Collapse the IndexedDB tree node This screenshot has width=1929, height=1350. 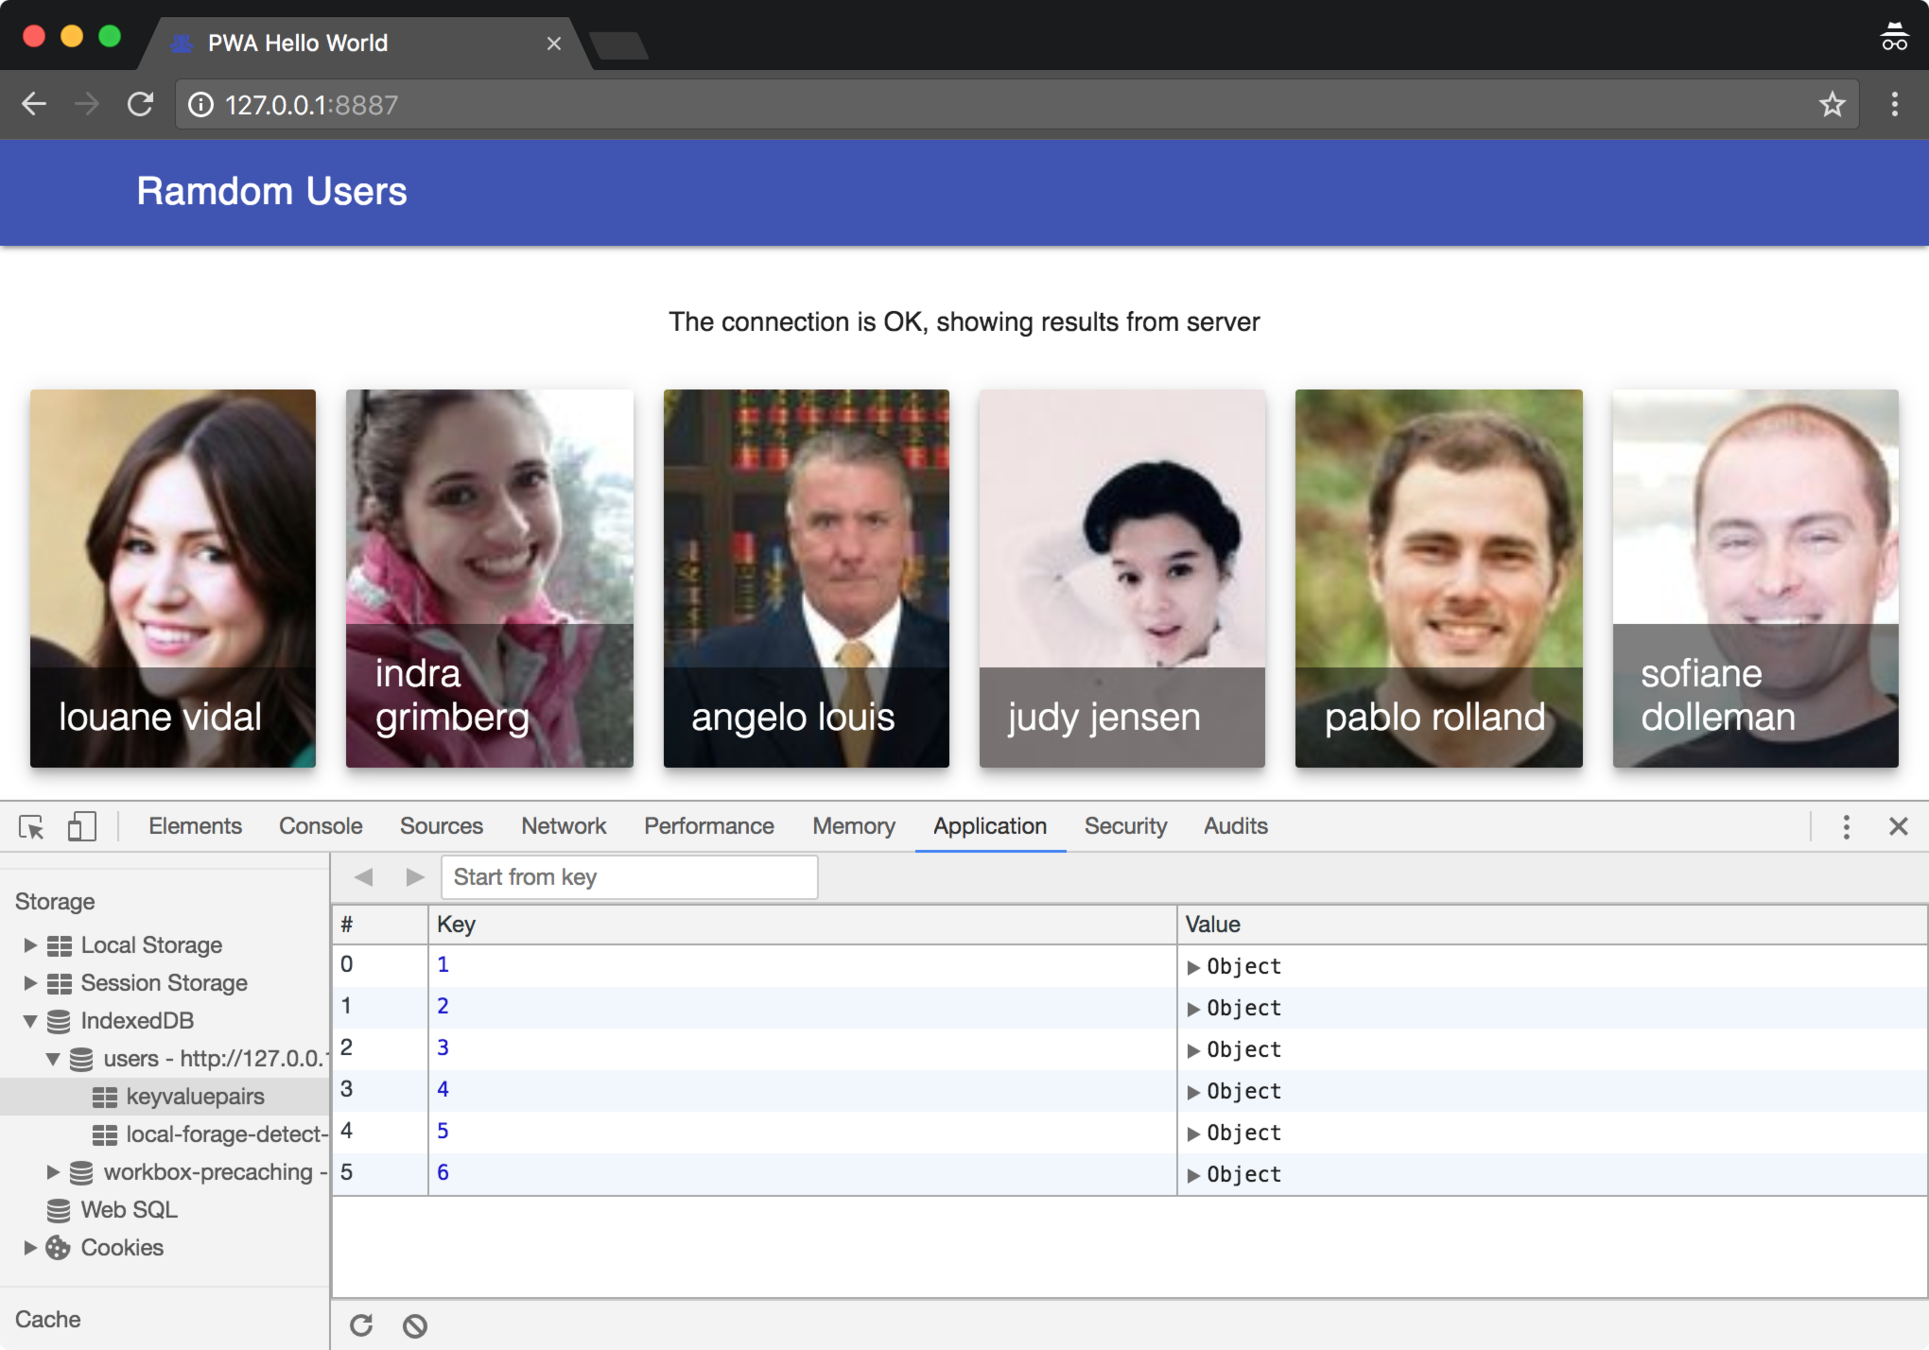tap(29, 1021)
